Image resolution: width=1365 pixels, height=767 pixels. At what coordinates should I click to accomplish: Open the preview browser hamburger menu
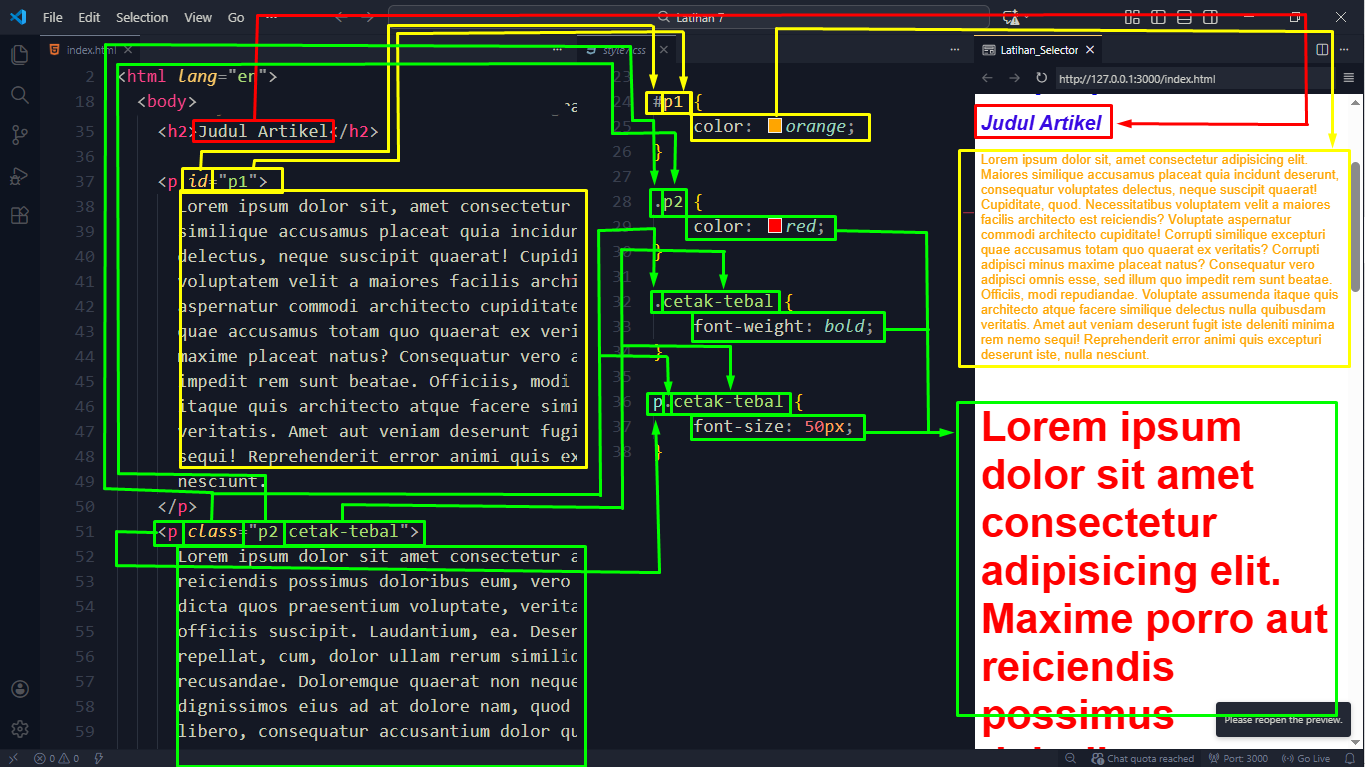1349,78
